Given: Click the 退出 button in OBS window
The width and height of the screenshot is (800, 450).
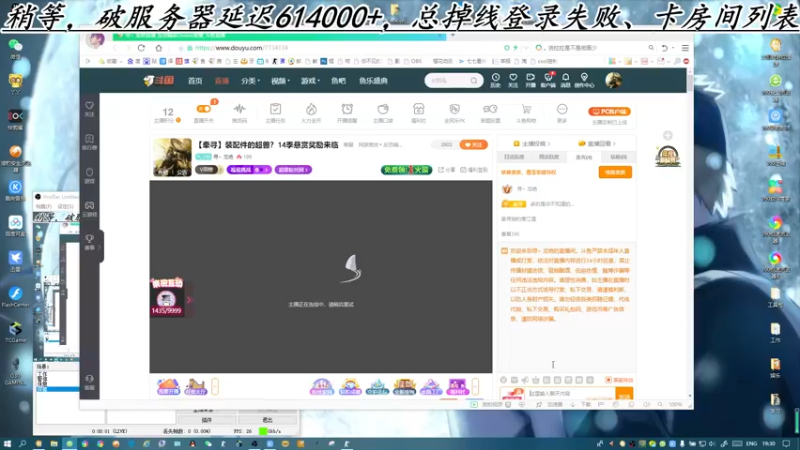Looking at the screenshot, I should point(267,420).
